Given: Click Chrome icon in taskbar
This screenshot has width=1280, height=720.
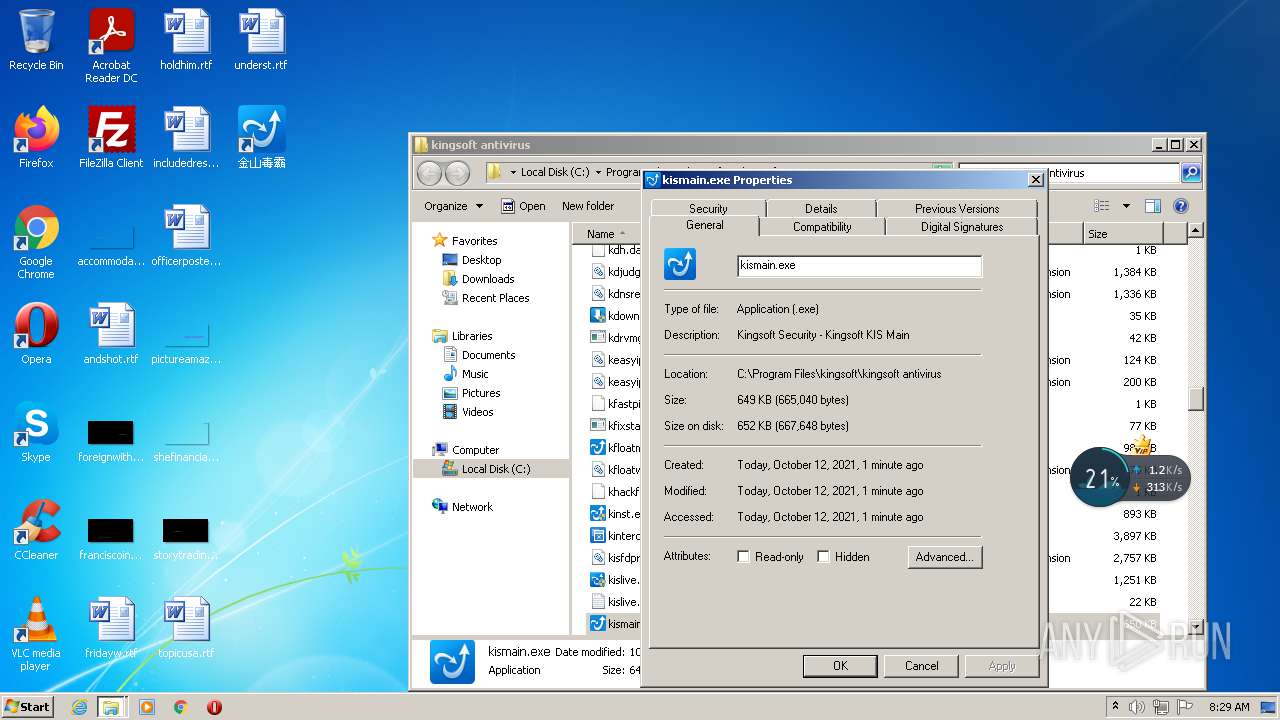Looking at the screenshot, I should (180, 707).
